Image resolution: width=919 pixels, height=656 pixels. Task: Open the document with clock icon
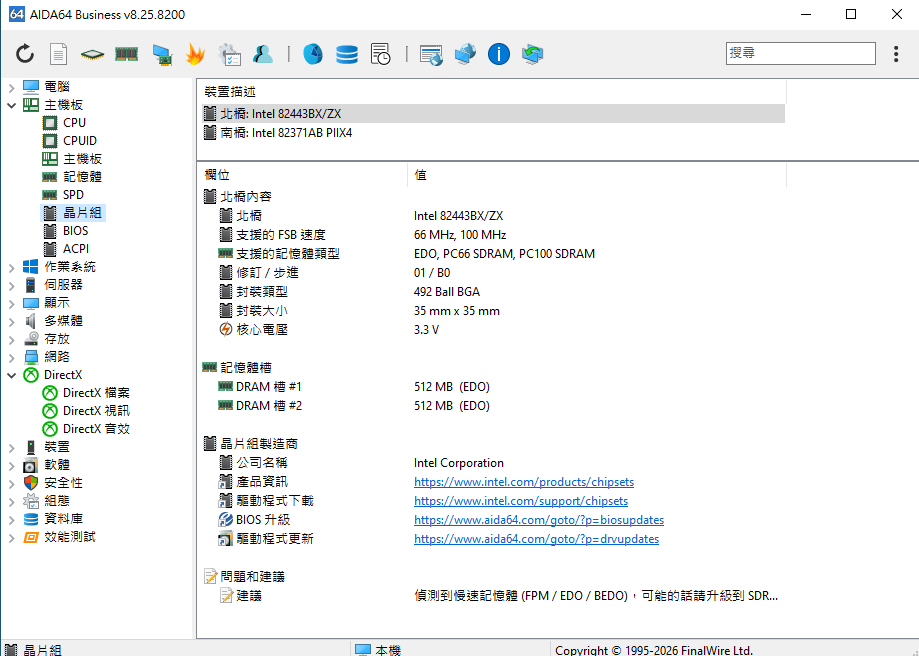point(380,54)
